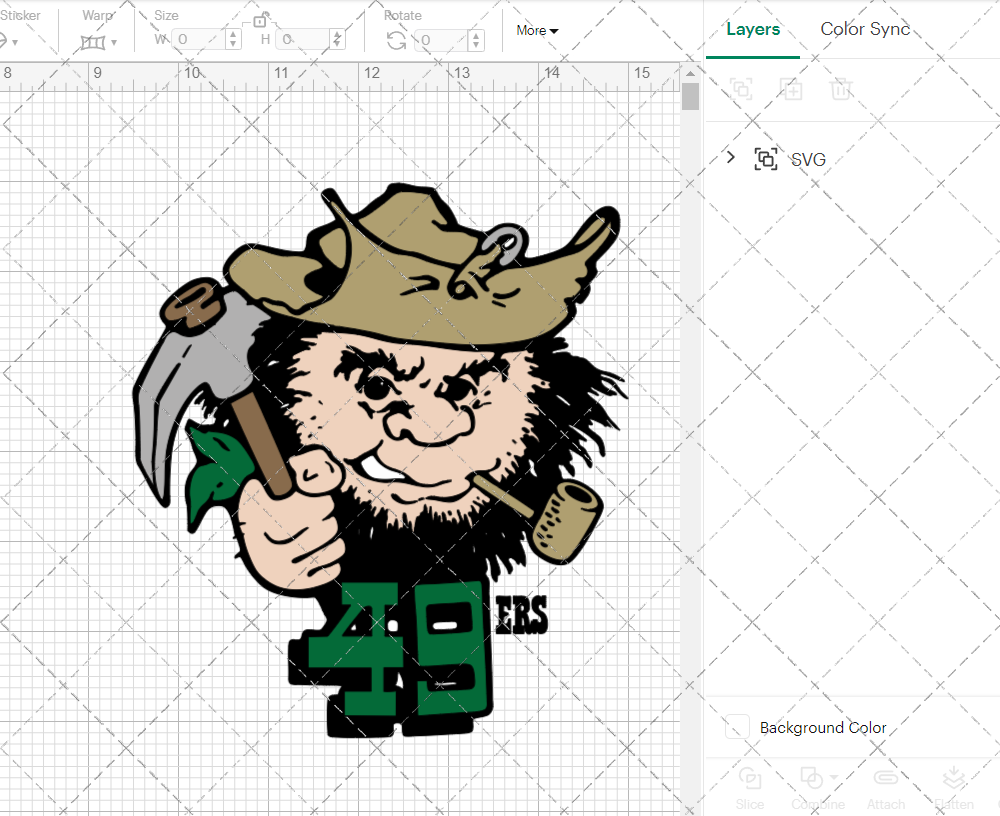Switch to the Layers tab
The height and width of the screenshot is (816, 1000).
click(753, 29)
